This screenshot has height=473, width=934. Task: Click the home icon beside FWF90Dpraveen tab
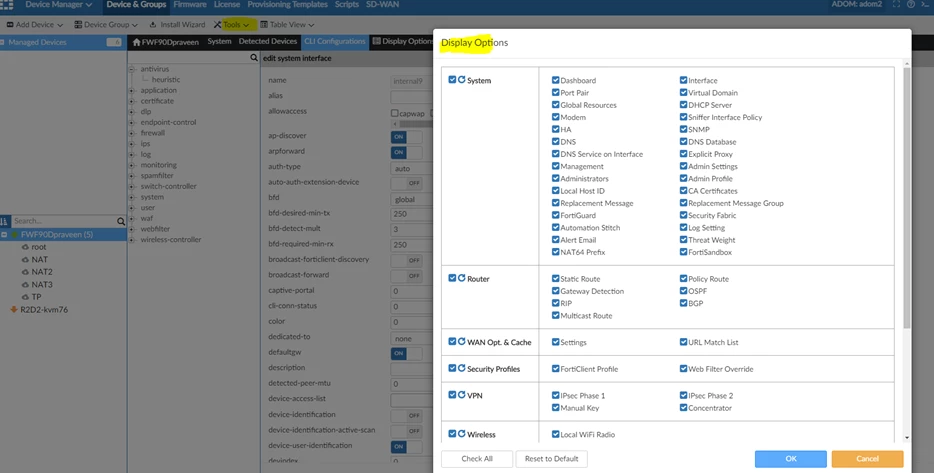coord(137,42)
